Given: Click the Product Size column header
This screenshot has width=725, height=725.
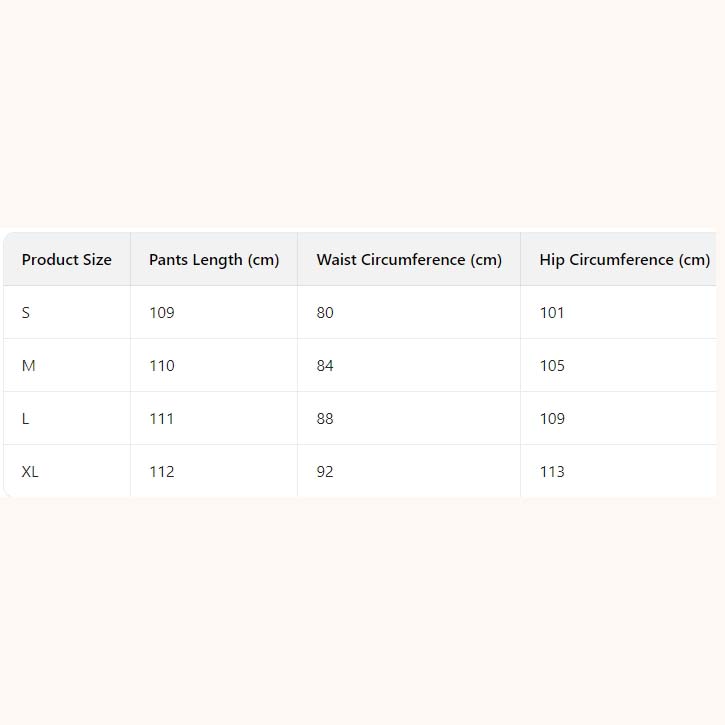Looking at the screenshot, I should (67, 260).
